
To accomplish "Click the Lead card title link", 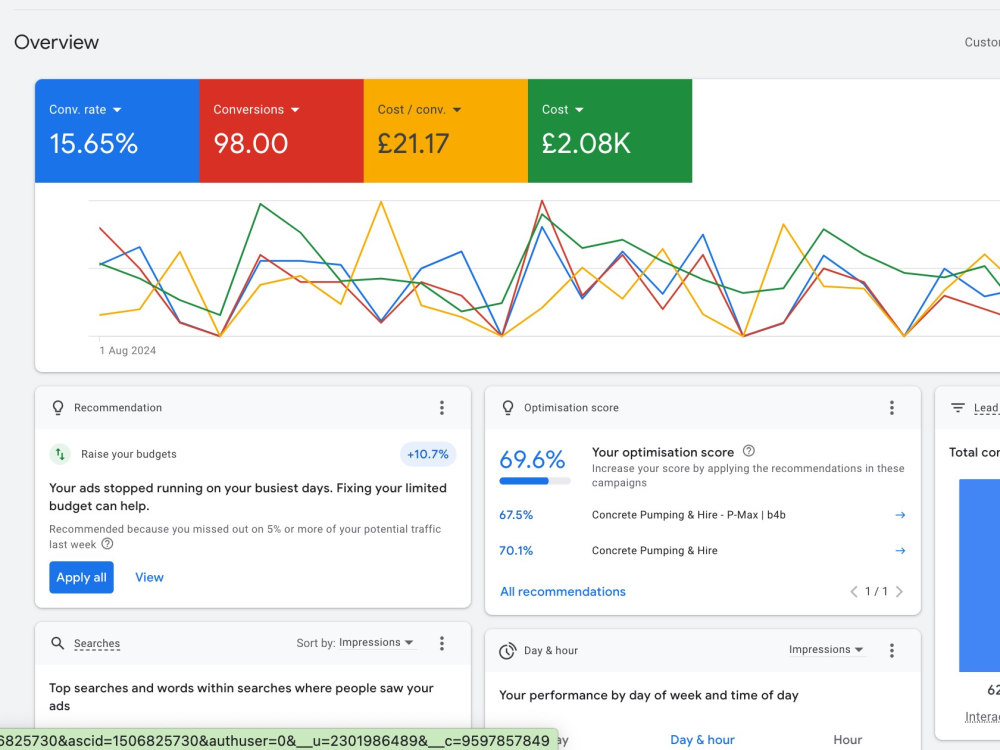I will pos(986,408).
